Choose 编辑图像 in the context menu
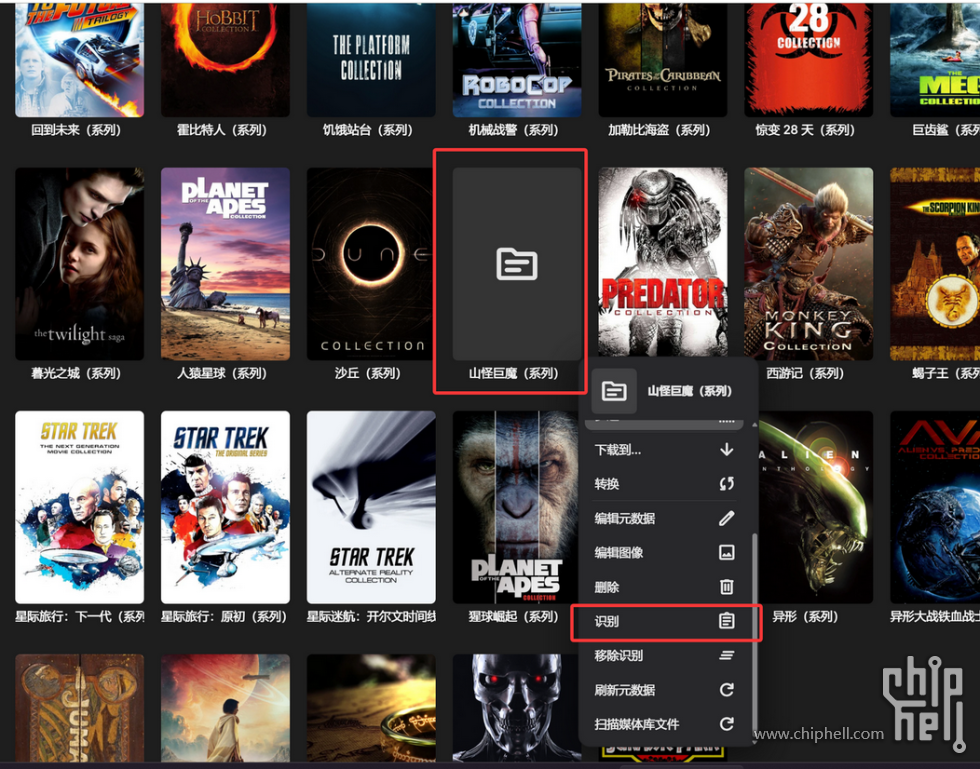980x769 pixels. coord(664,553)
